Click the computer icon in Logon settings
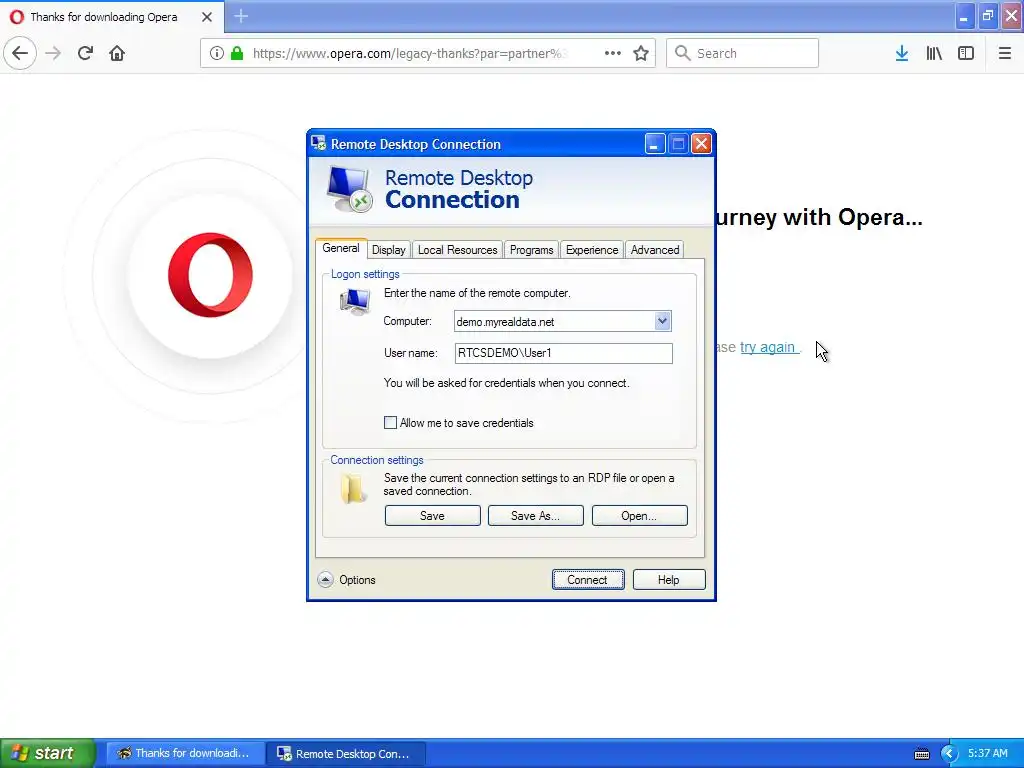The height and width of the screenshot is (768, 1024). coord(355,302)
